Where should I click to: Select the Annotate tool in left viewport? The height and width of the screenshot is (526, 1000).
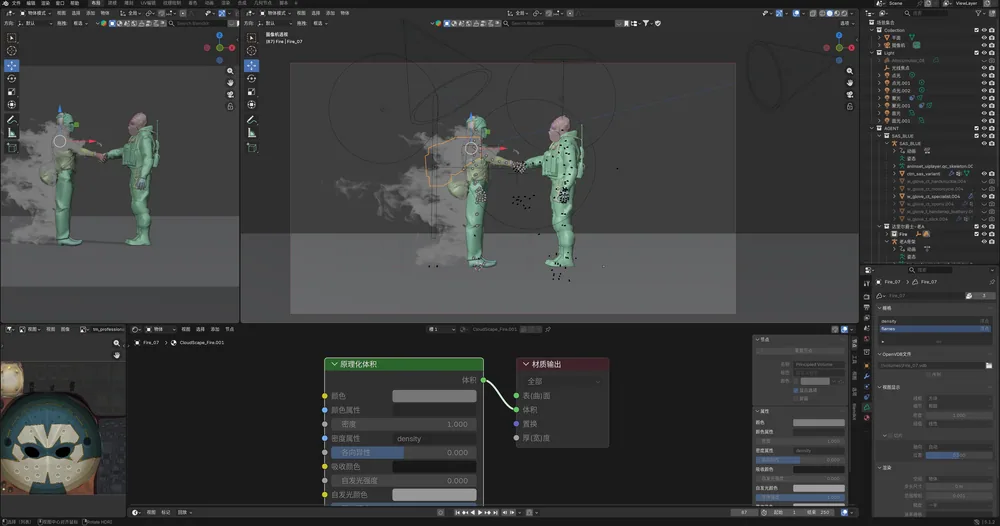(11, 119)
